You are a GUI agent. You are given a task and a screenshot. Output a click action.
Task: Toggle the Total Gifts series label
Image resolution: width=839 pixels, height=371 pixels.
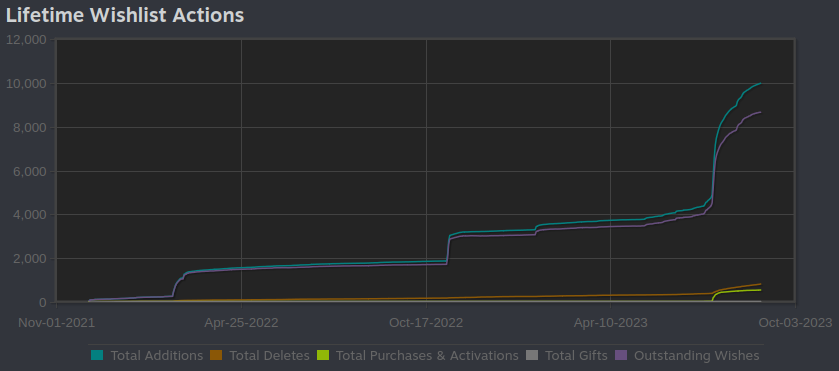click(x=576, y=355)
